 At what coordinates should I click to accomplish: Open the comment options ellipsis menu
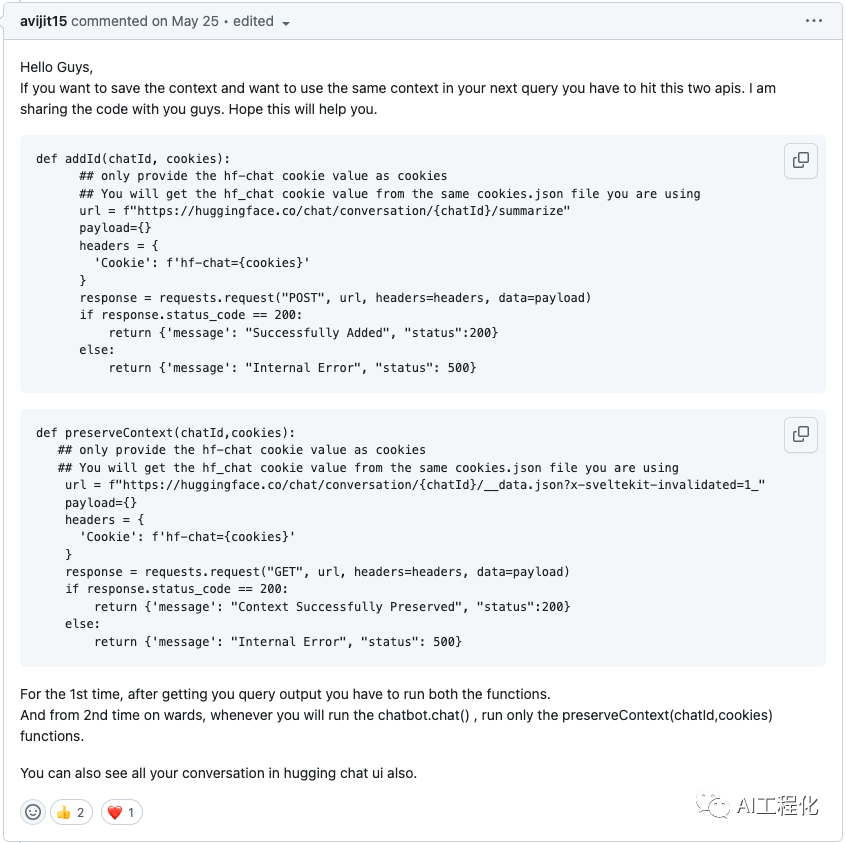814,21
